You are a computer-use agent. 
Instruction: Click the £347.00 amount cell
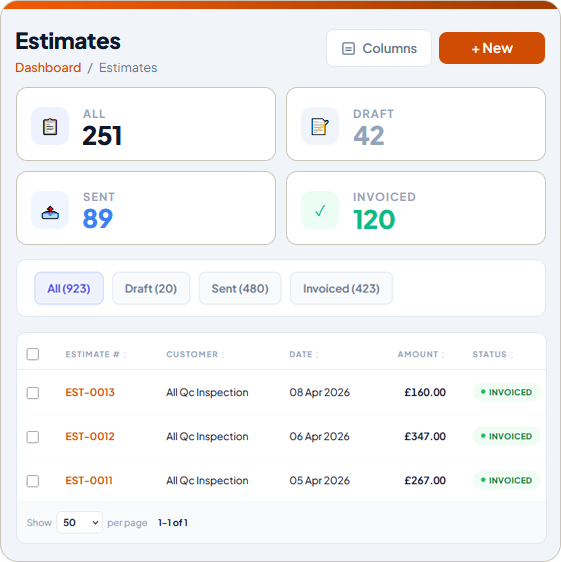click(425, 437)
